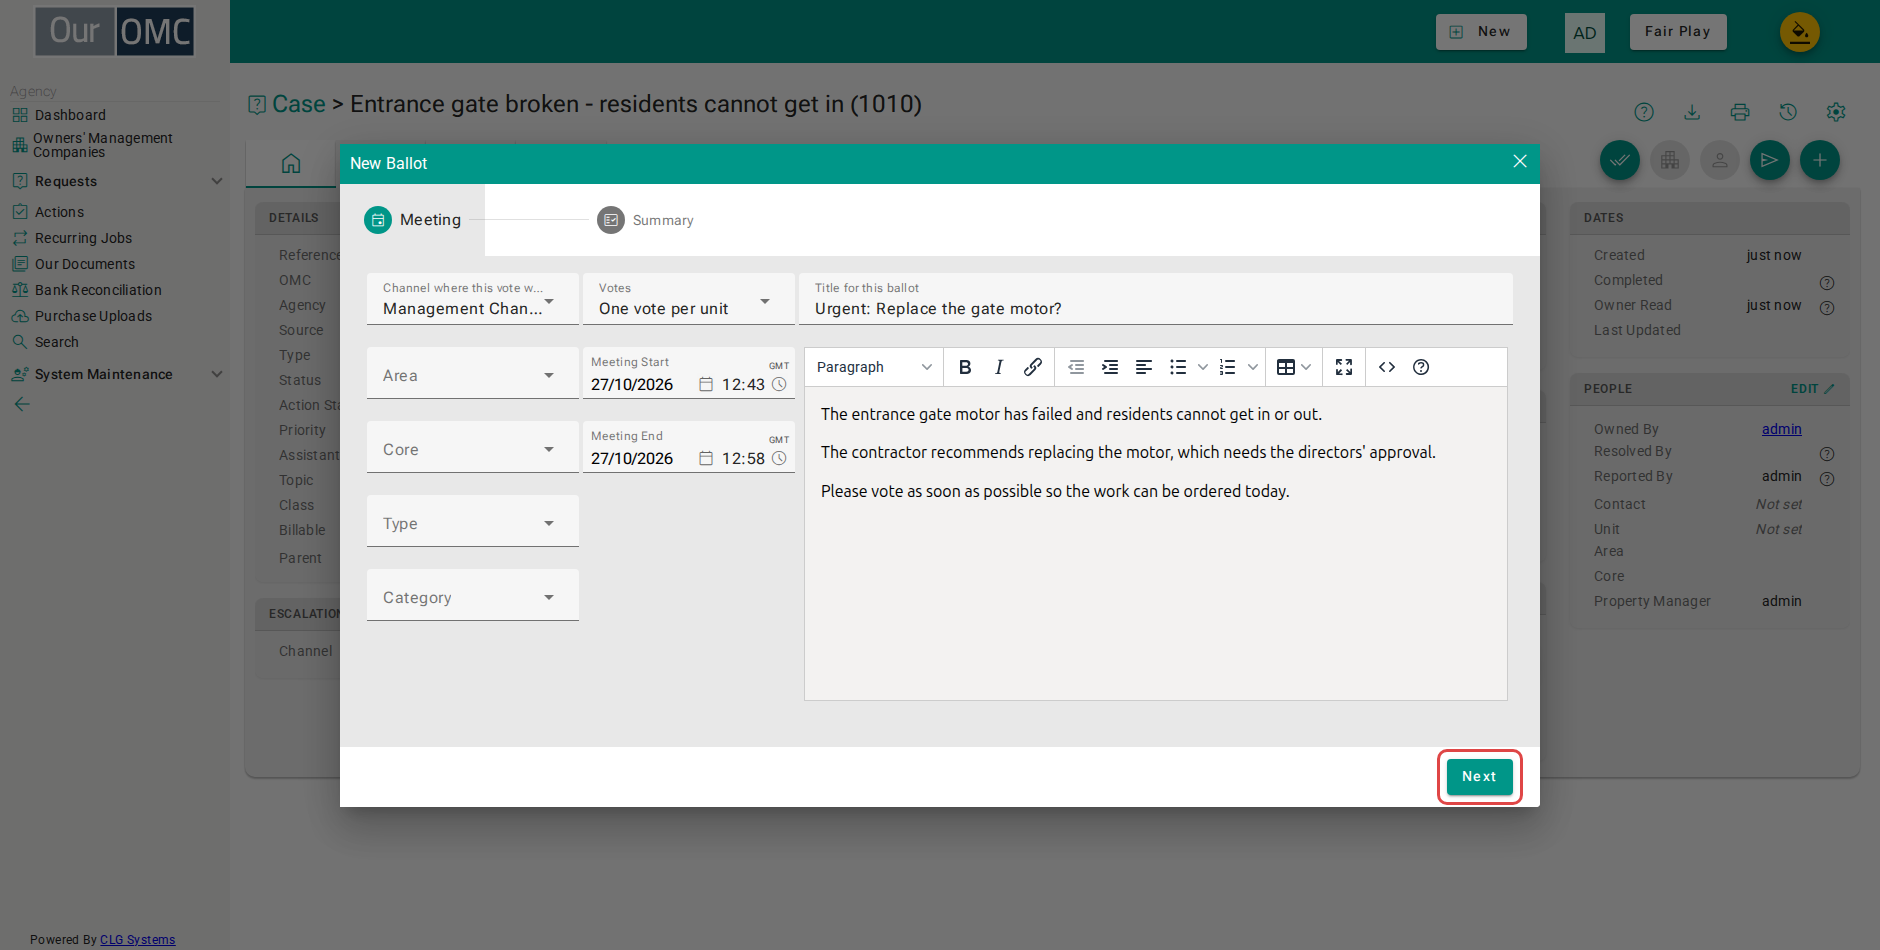The width and height of the screenshot is (1880, 950).
Task: Expand the Category dropdown
Action: tap(473, 595)
